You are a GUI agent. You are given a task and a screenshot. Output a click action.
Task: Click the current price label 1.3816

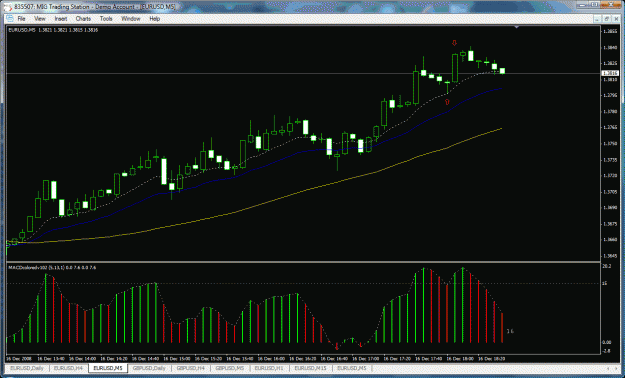(x=609, y=73)
